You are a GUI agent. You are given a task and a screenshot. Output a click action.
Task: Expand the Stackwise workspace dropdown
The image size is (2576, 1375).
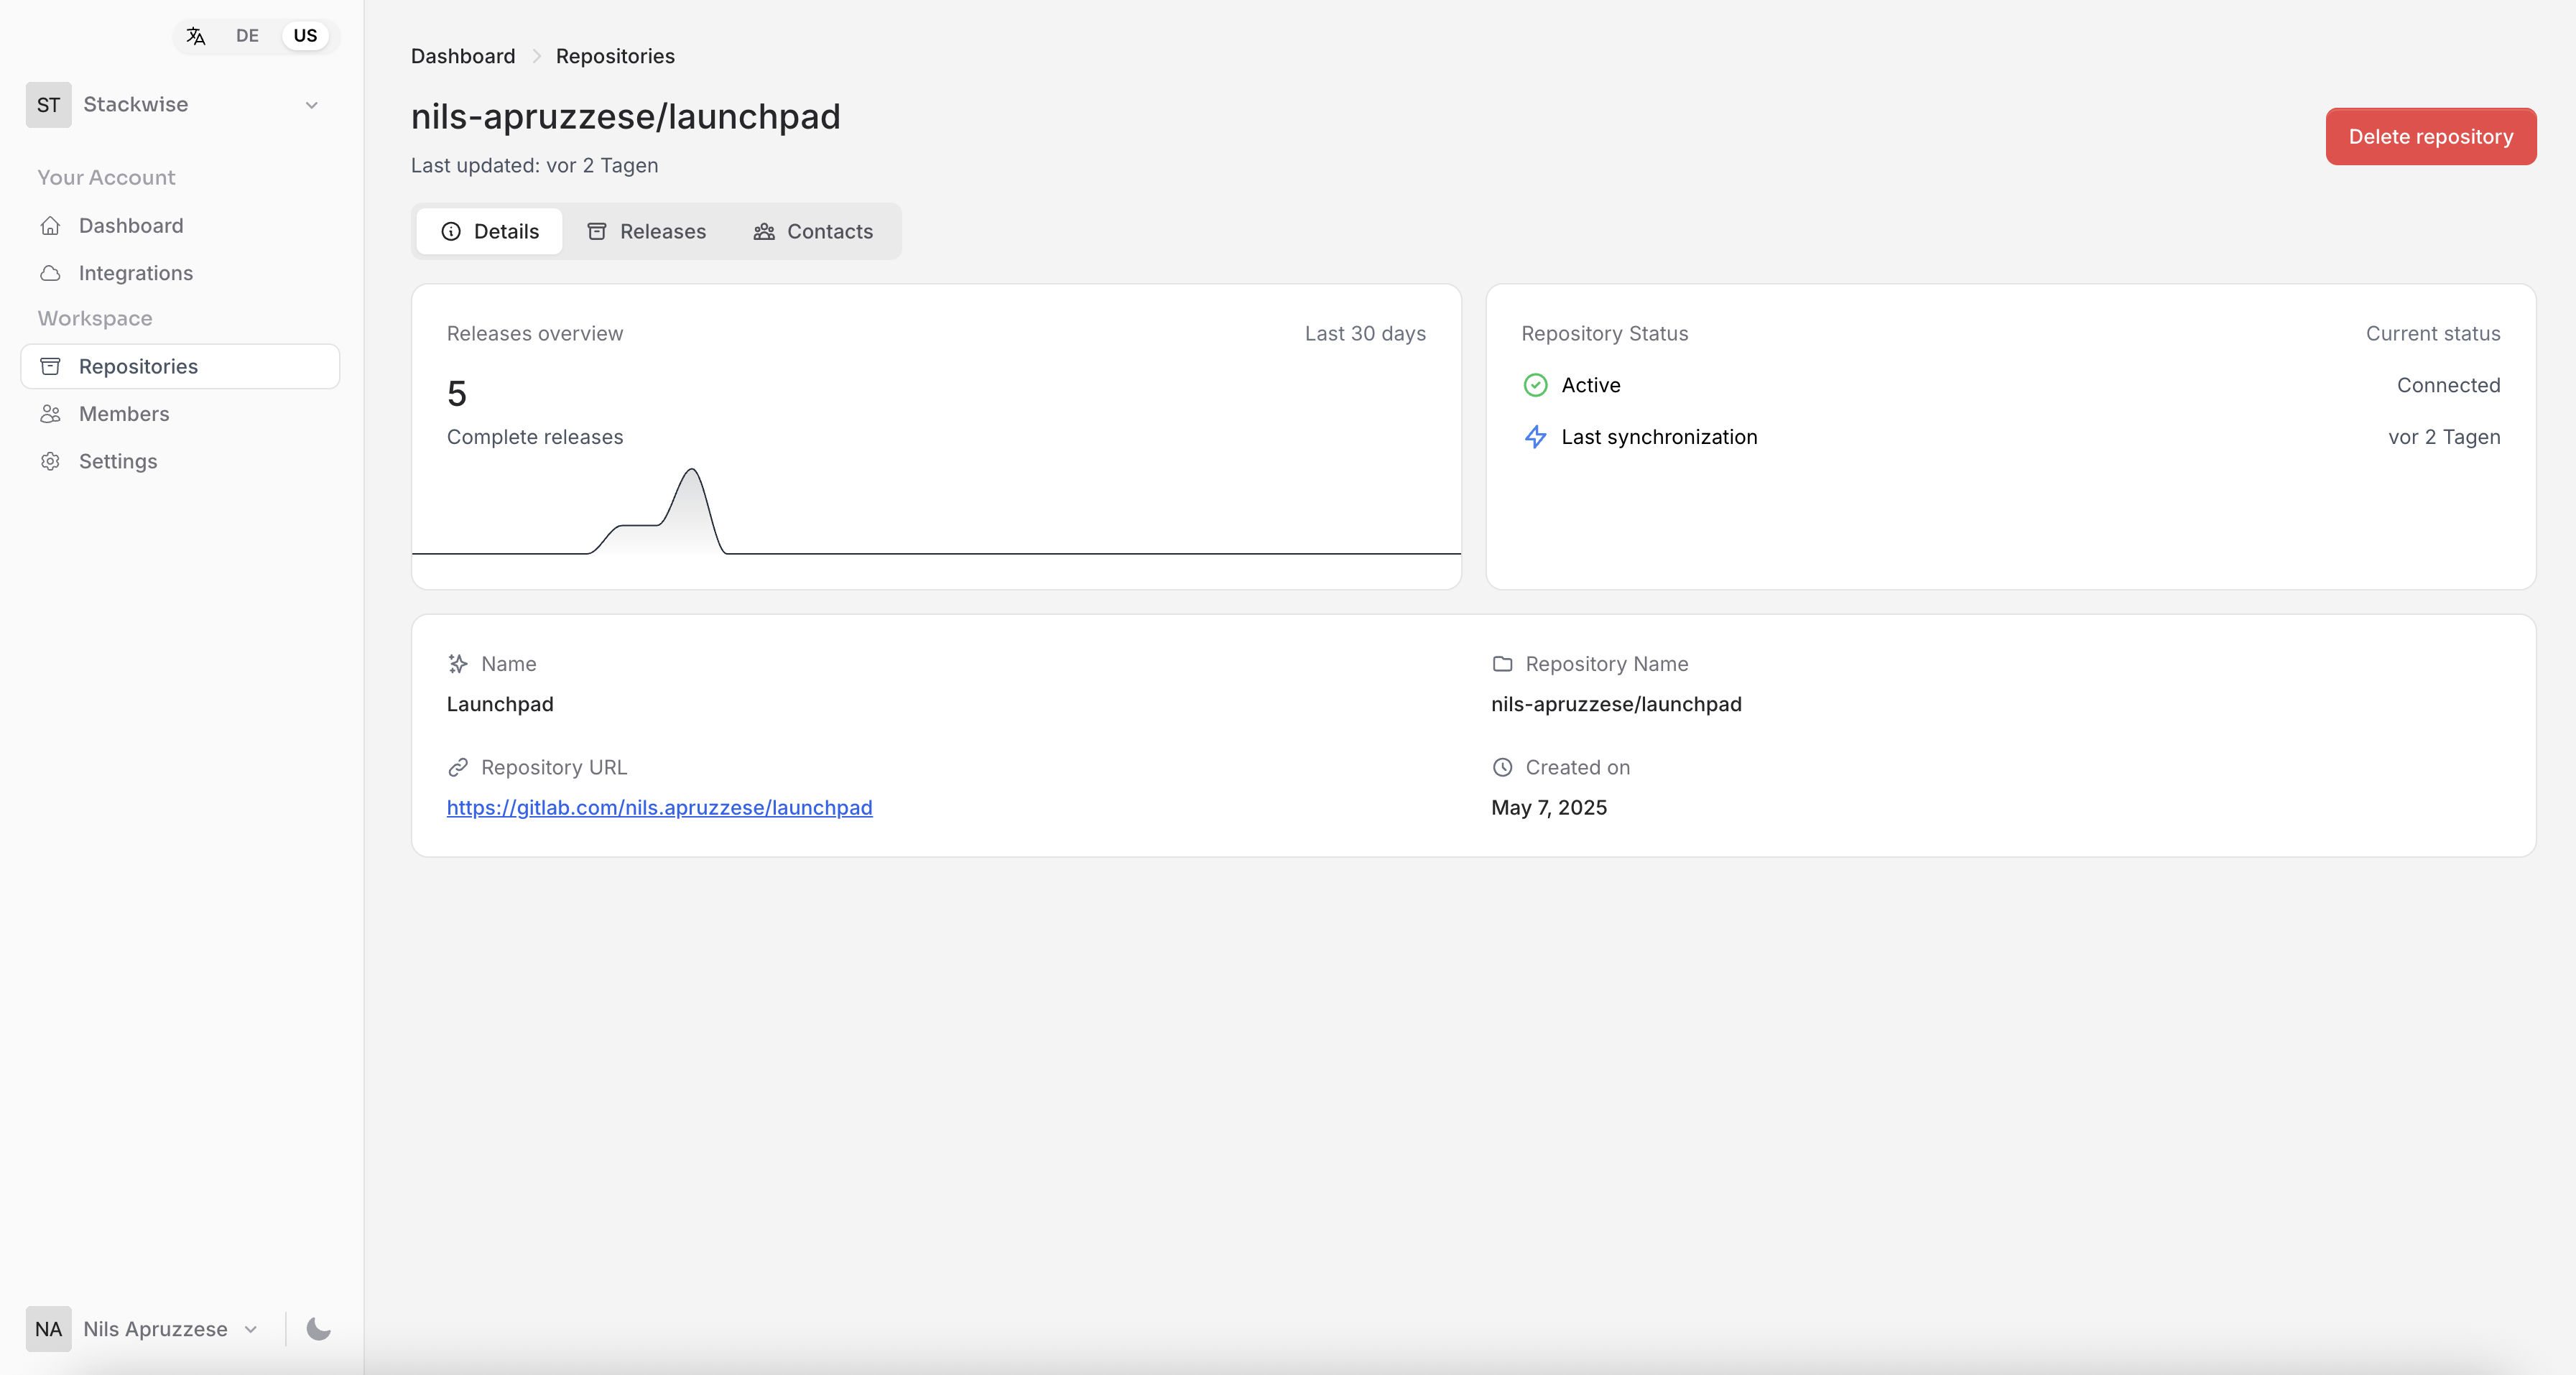pos(311,105)
